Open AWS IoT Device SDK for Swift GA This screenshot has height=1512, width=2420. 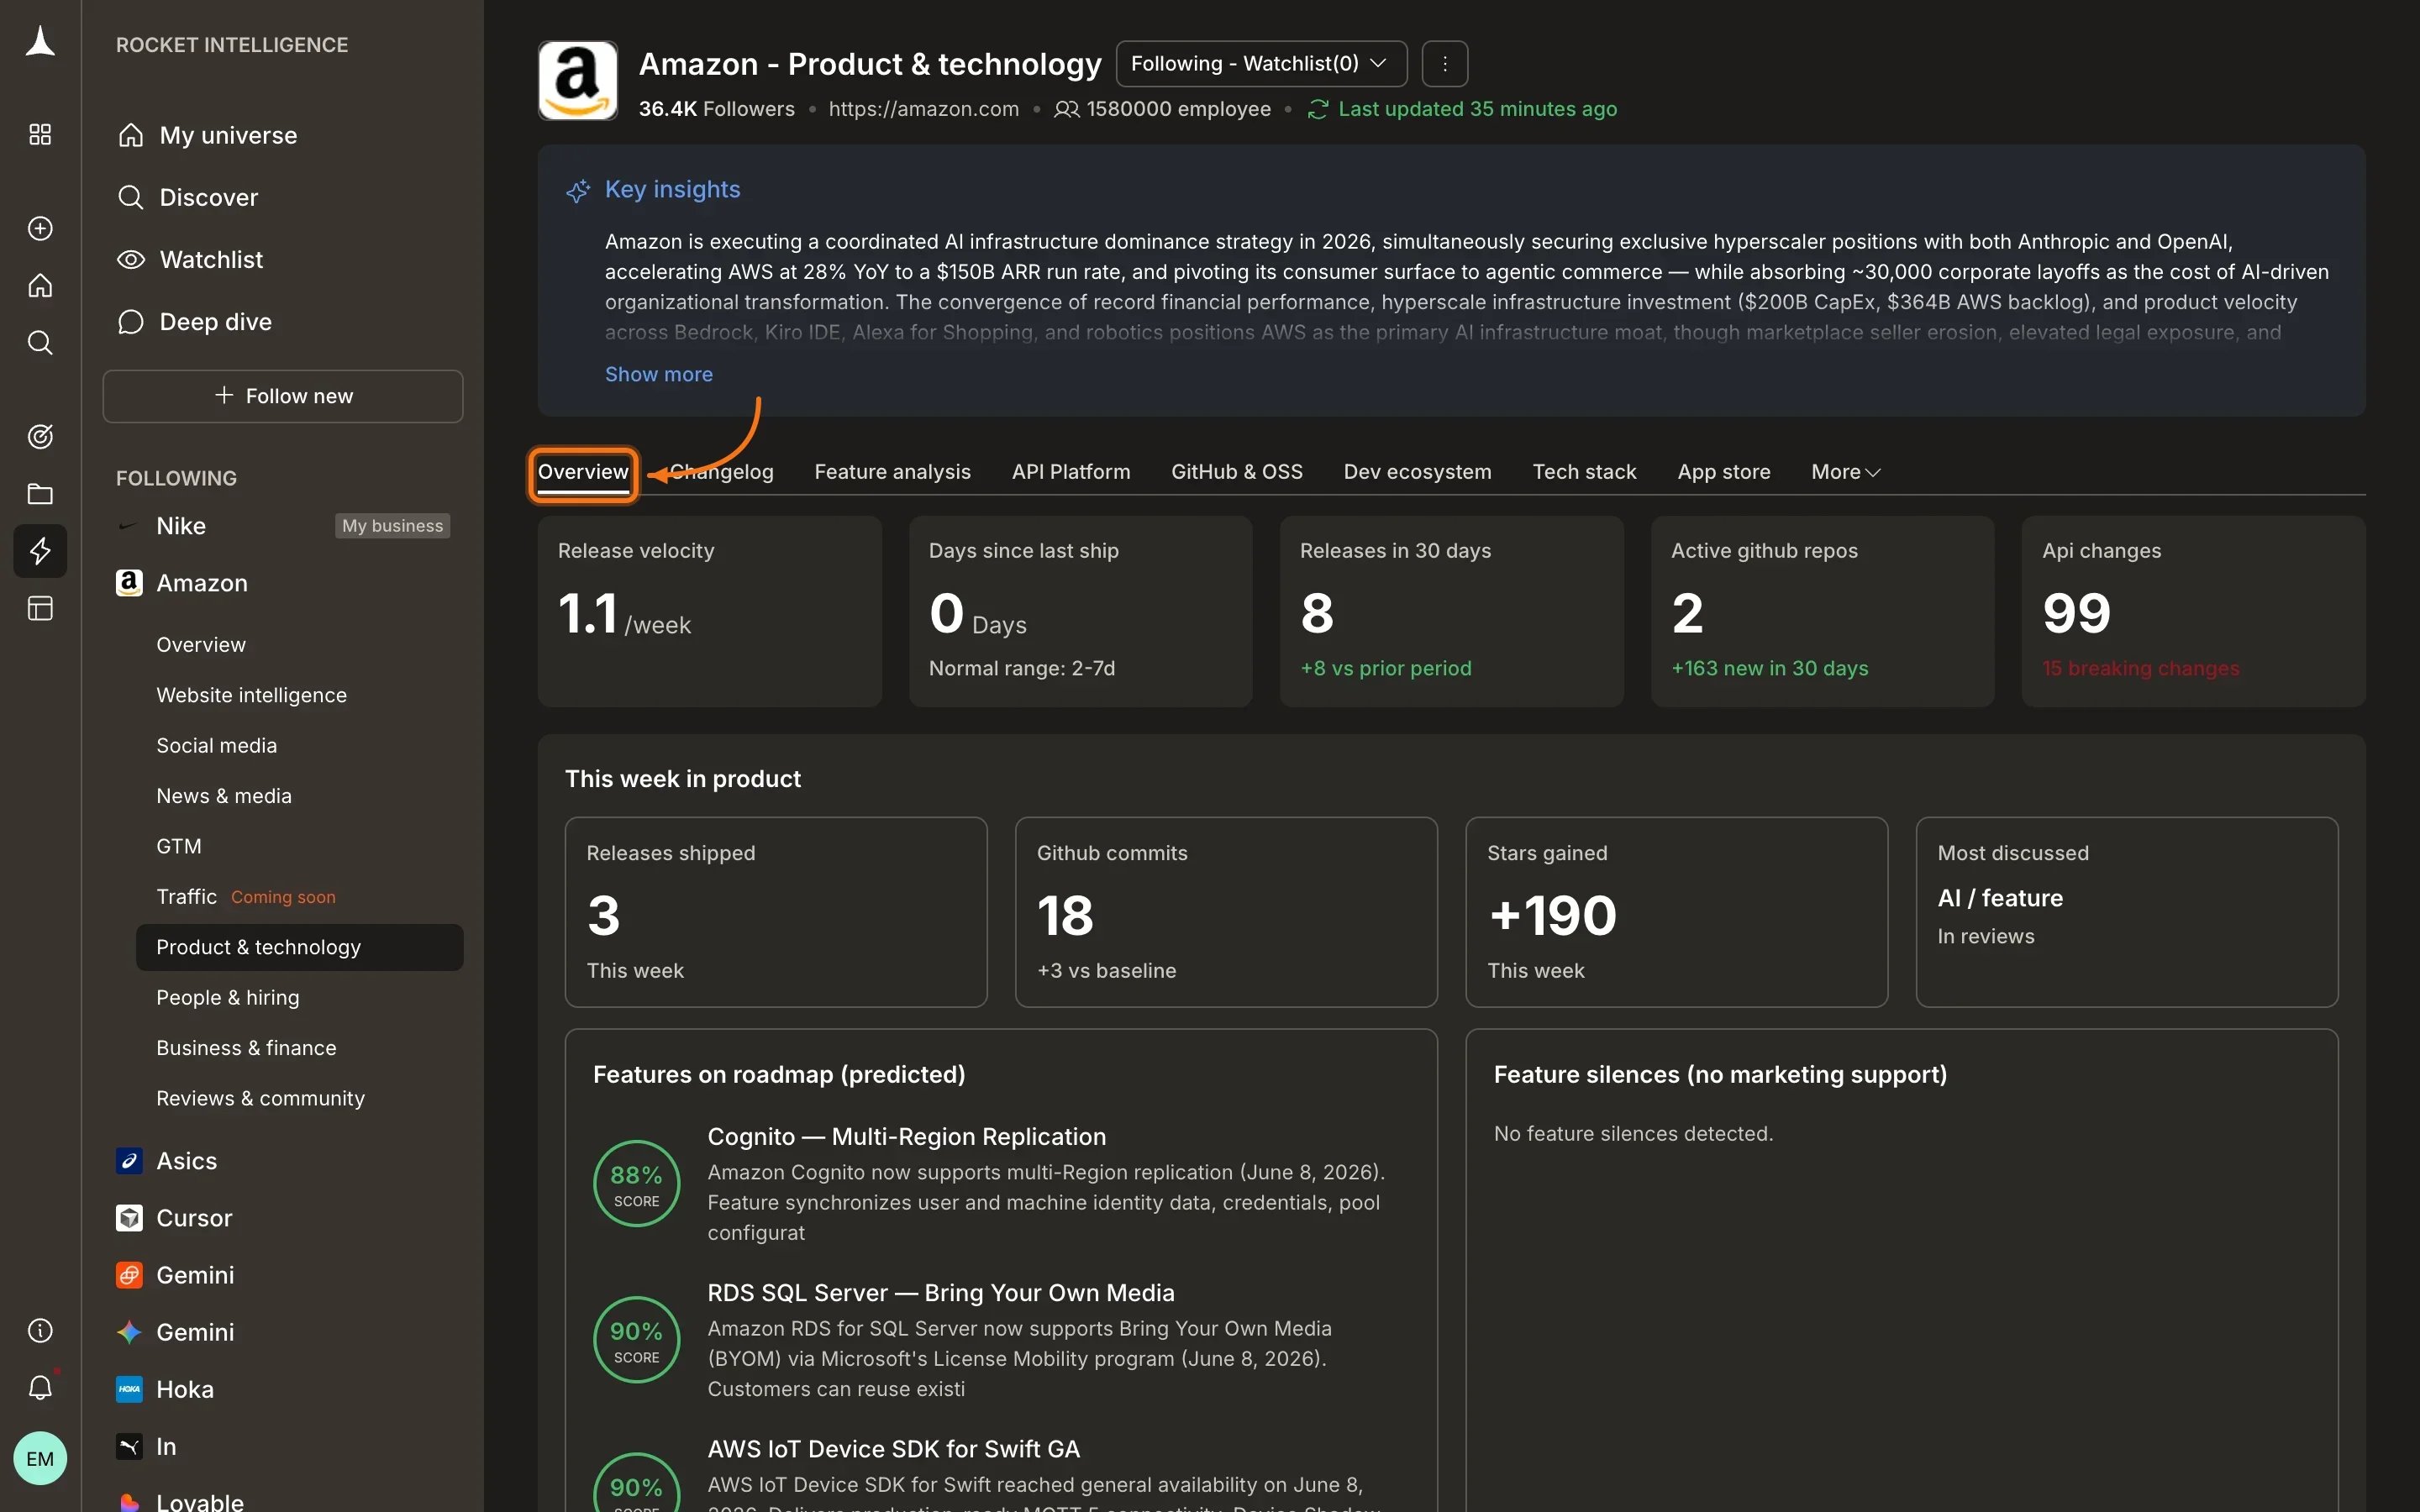click(894, 1449)
